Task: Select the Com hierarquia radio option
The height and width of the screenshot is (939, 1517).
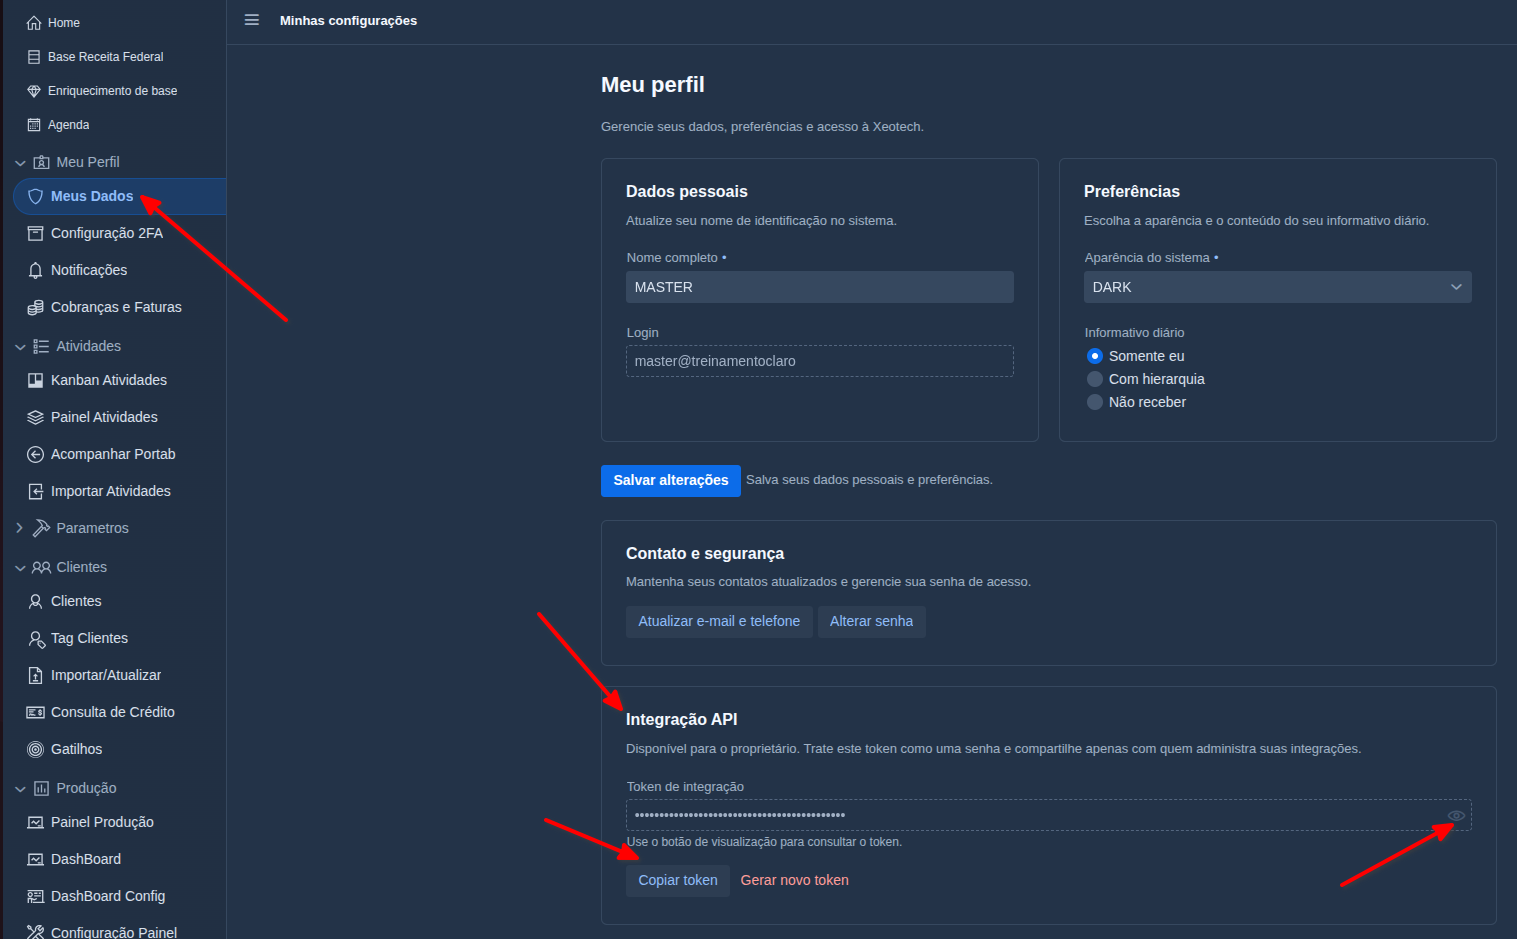Action: pyautogui.click(x=1095, y=379)
